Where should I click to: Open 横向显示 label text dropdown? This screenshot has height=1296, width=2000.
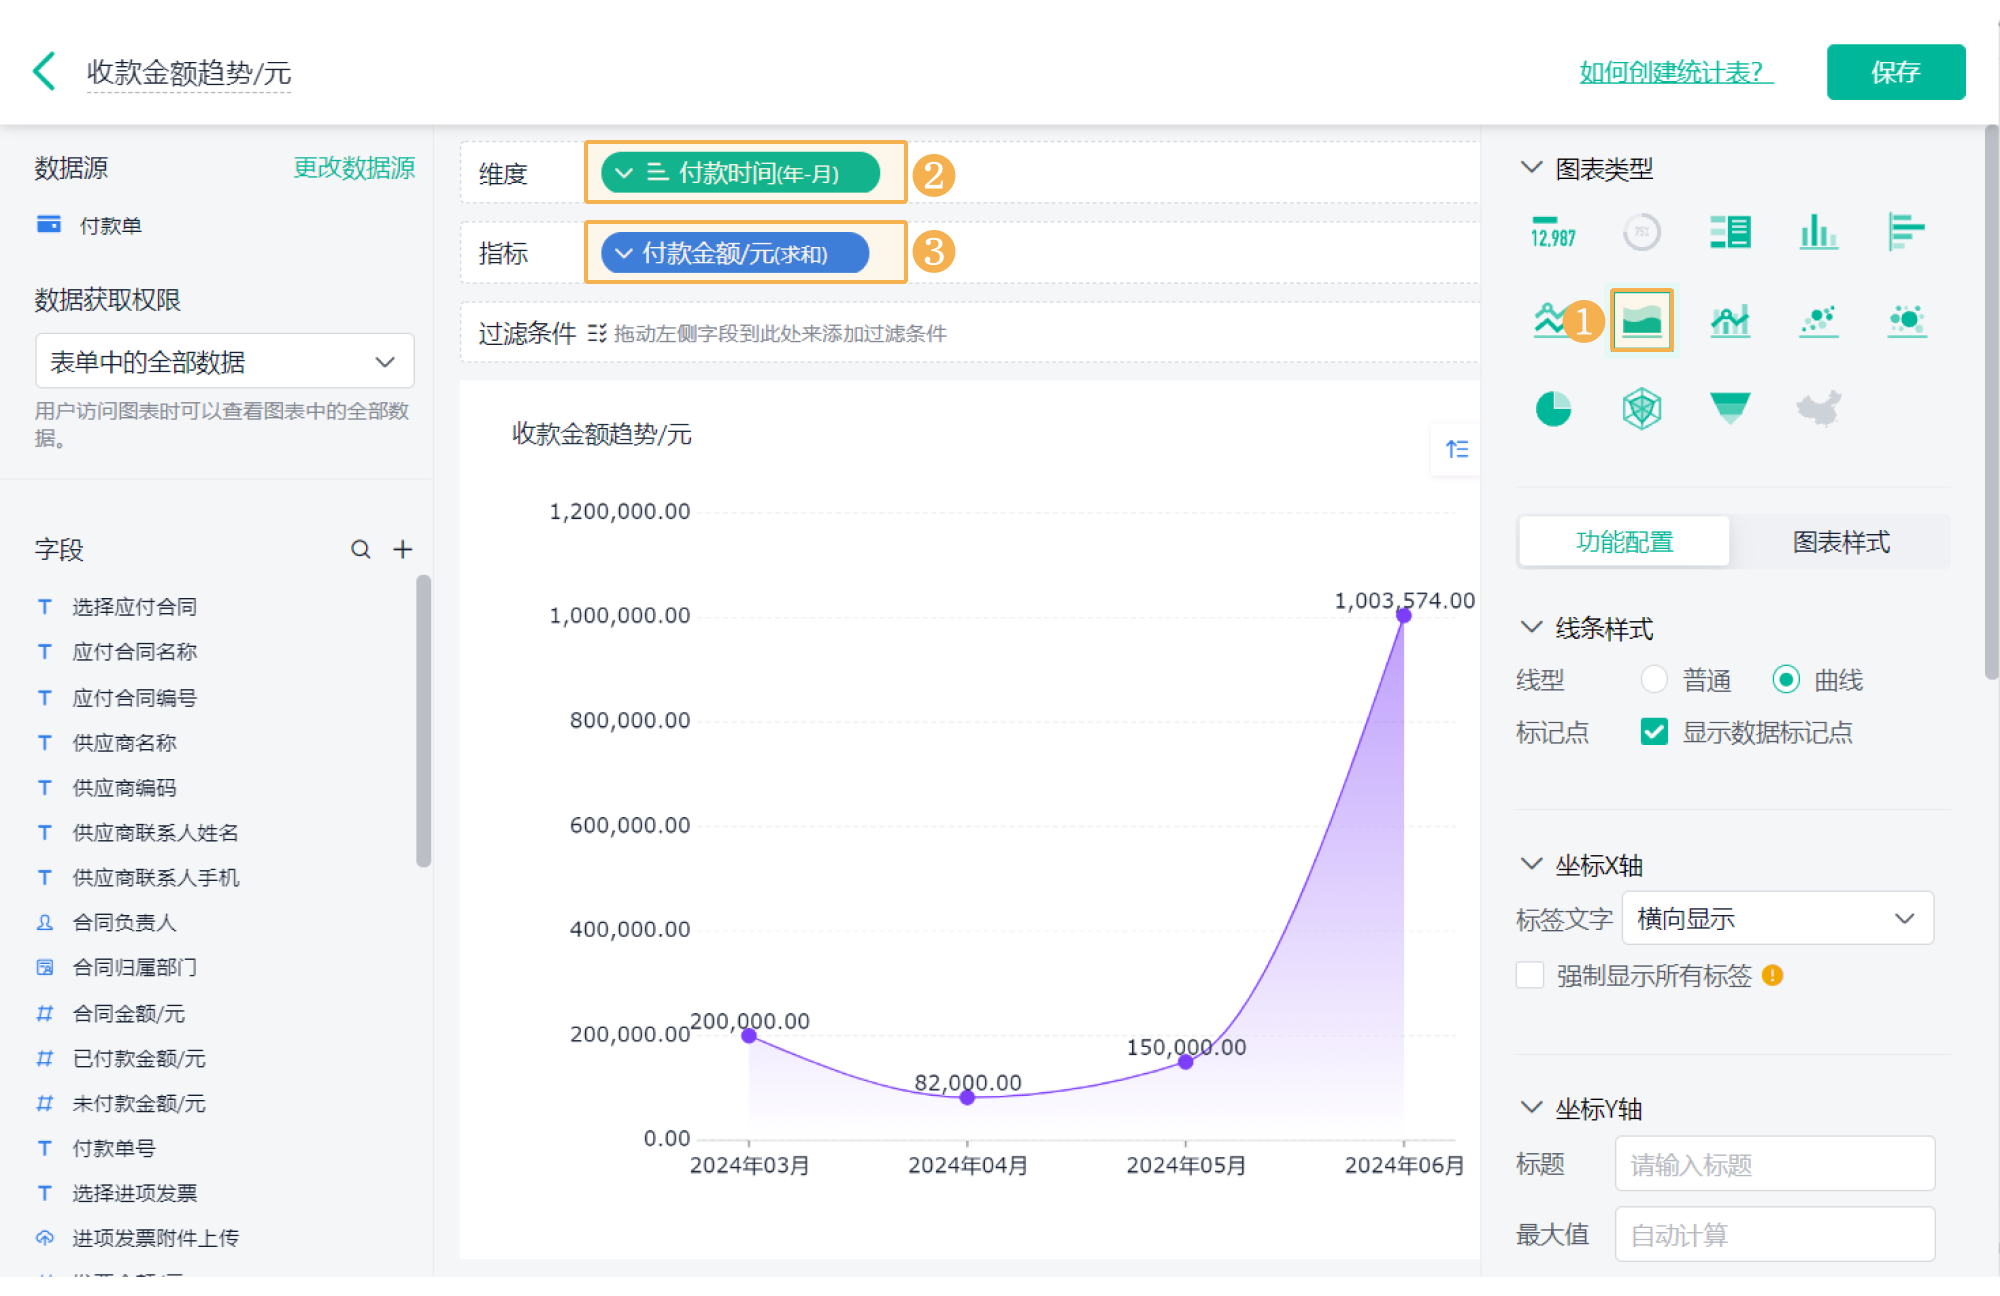pyautogui.click(x=1777, y=918)
